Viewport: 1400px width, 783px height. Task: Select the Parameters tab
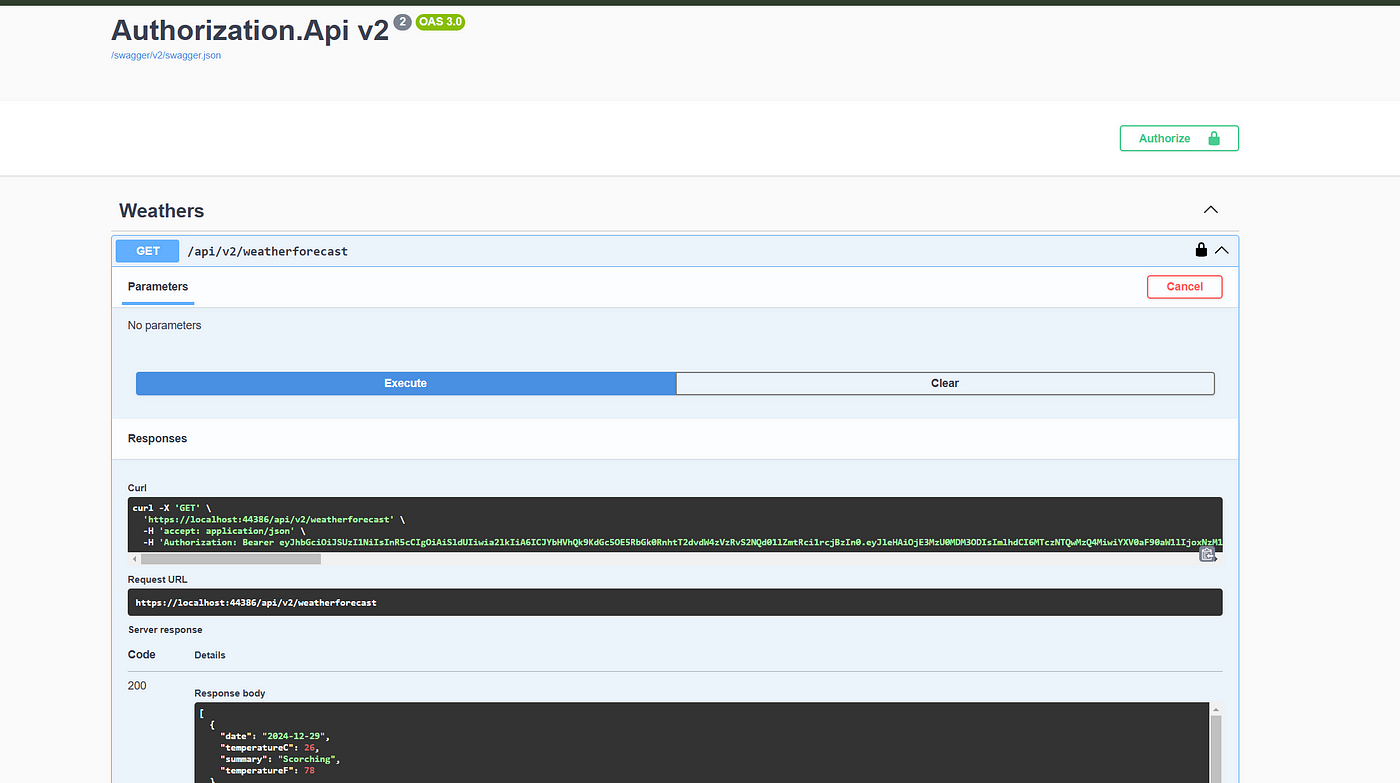(x=158, y=286)
